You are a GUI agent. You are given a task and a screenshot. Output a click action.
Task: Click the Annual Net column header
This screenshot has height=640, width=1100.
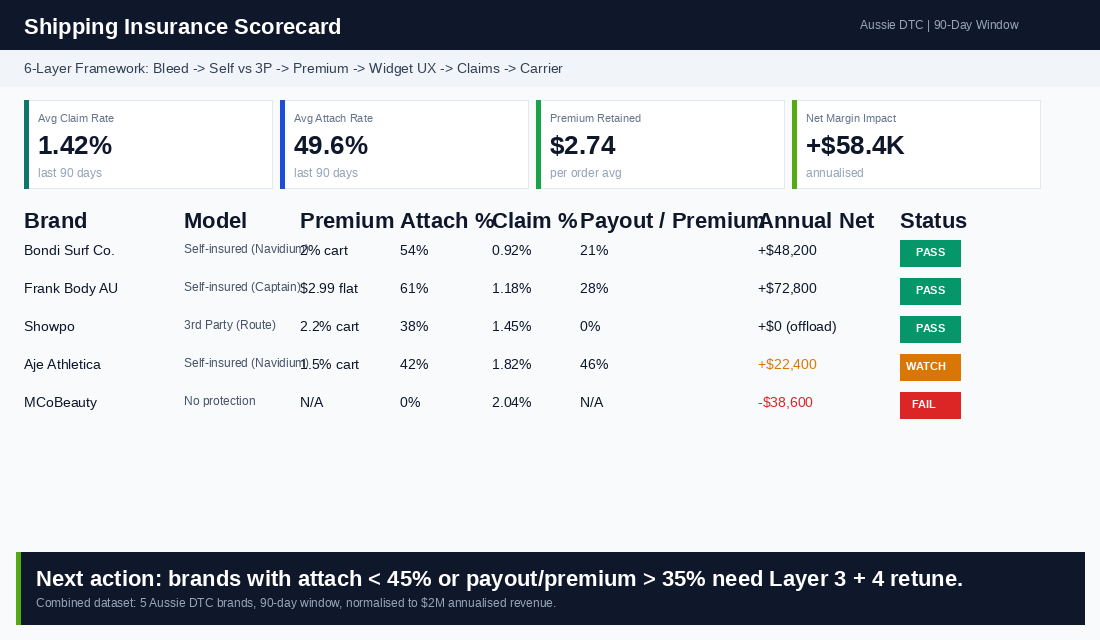coord(816,220)
